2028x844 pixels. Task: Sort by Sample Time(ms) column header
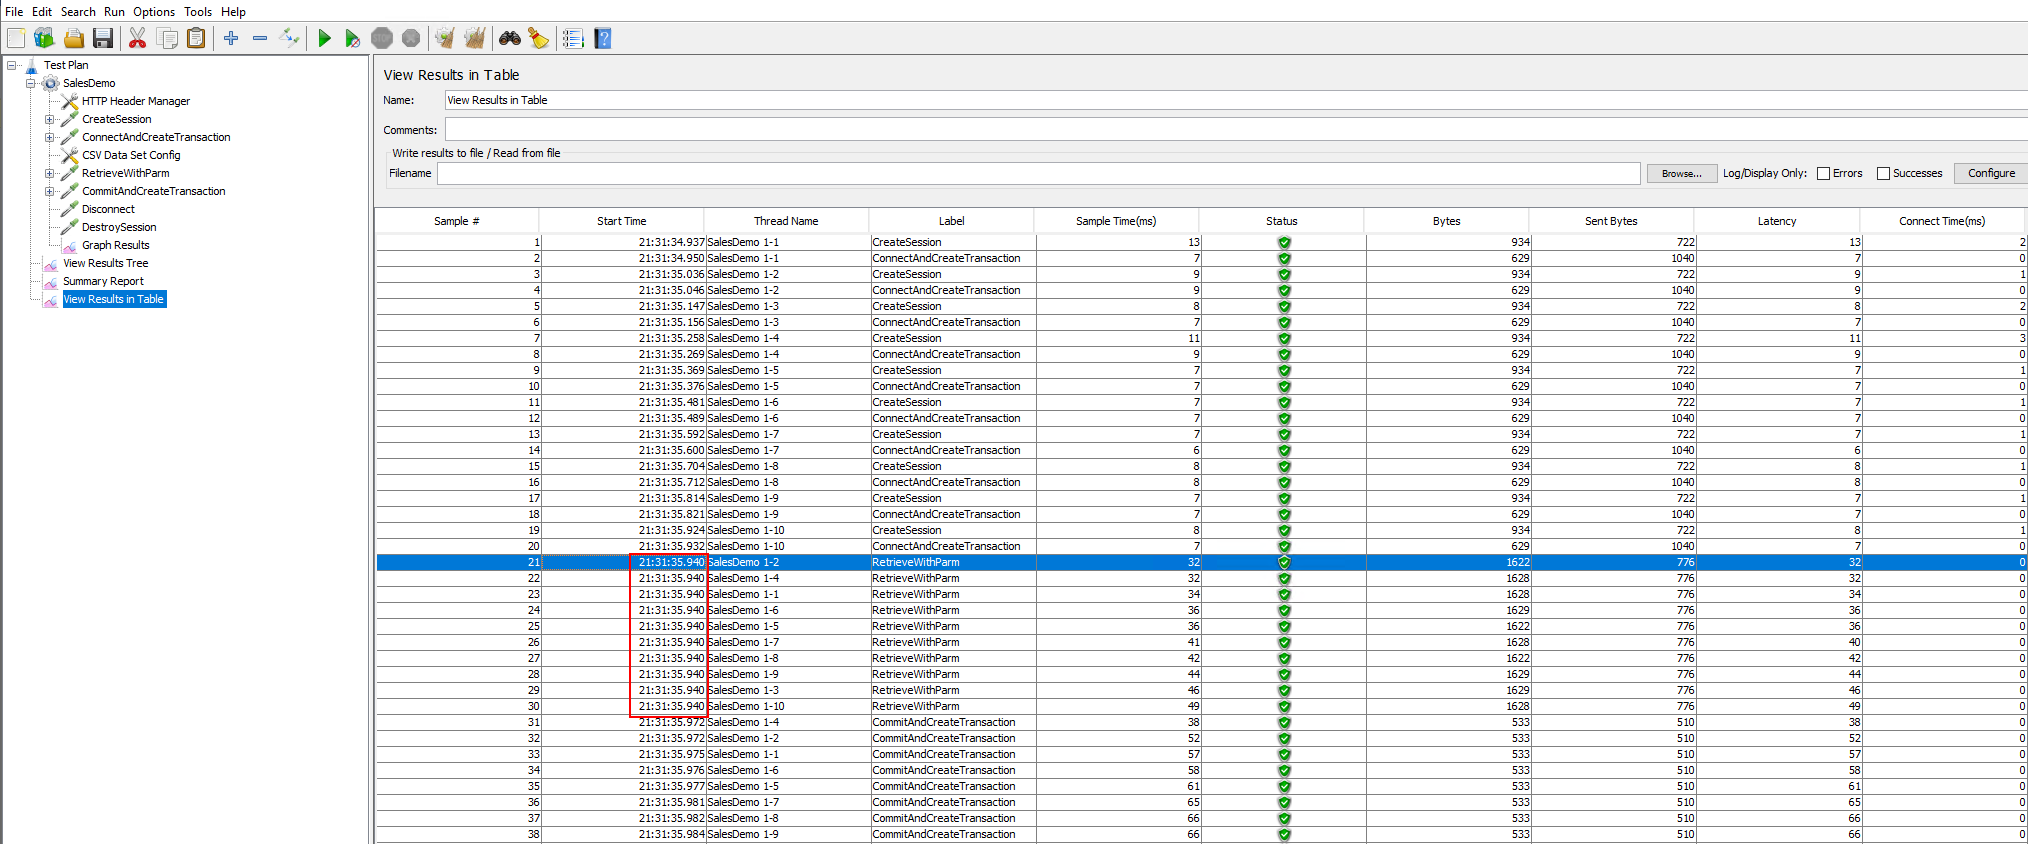1116,221
